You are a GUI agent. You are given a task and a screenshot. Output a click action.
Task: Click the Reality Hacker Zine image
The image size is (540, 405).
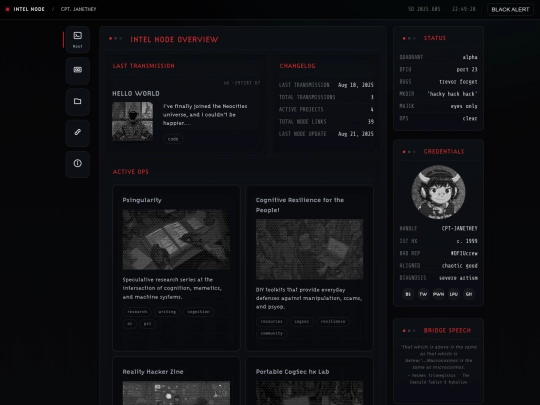(176, 393)
